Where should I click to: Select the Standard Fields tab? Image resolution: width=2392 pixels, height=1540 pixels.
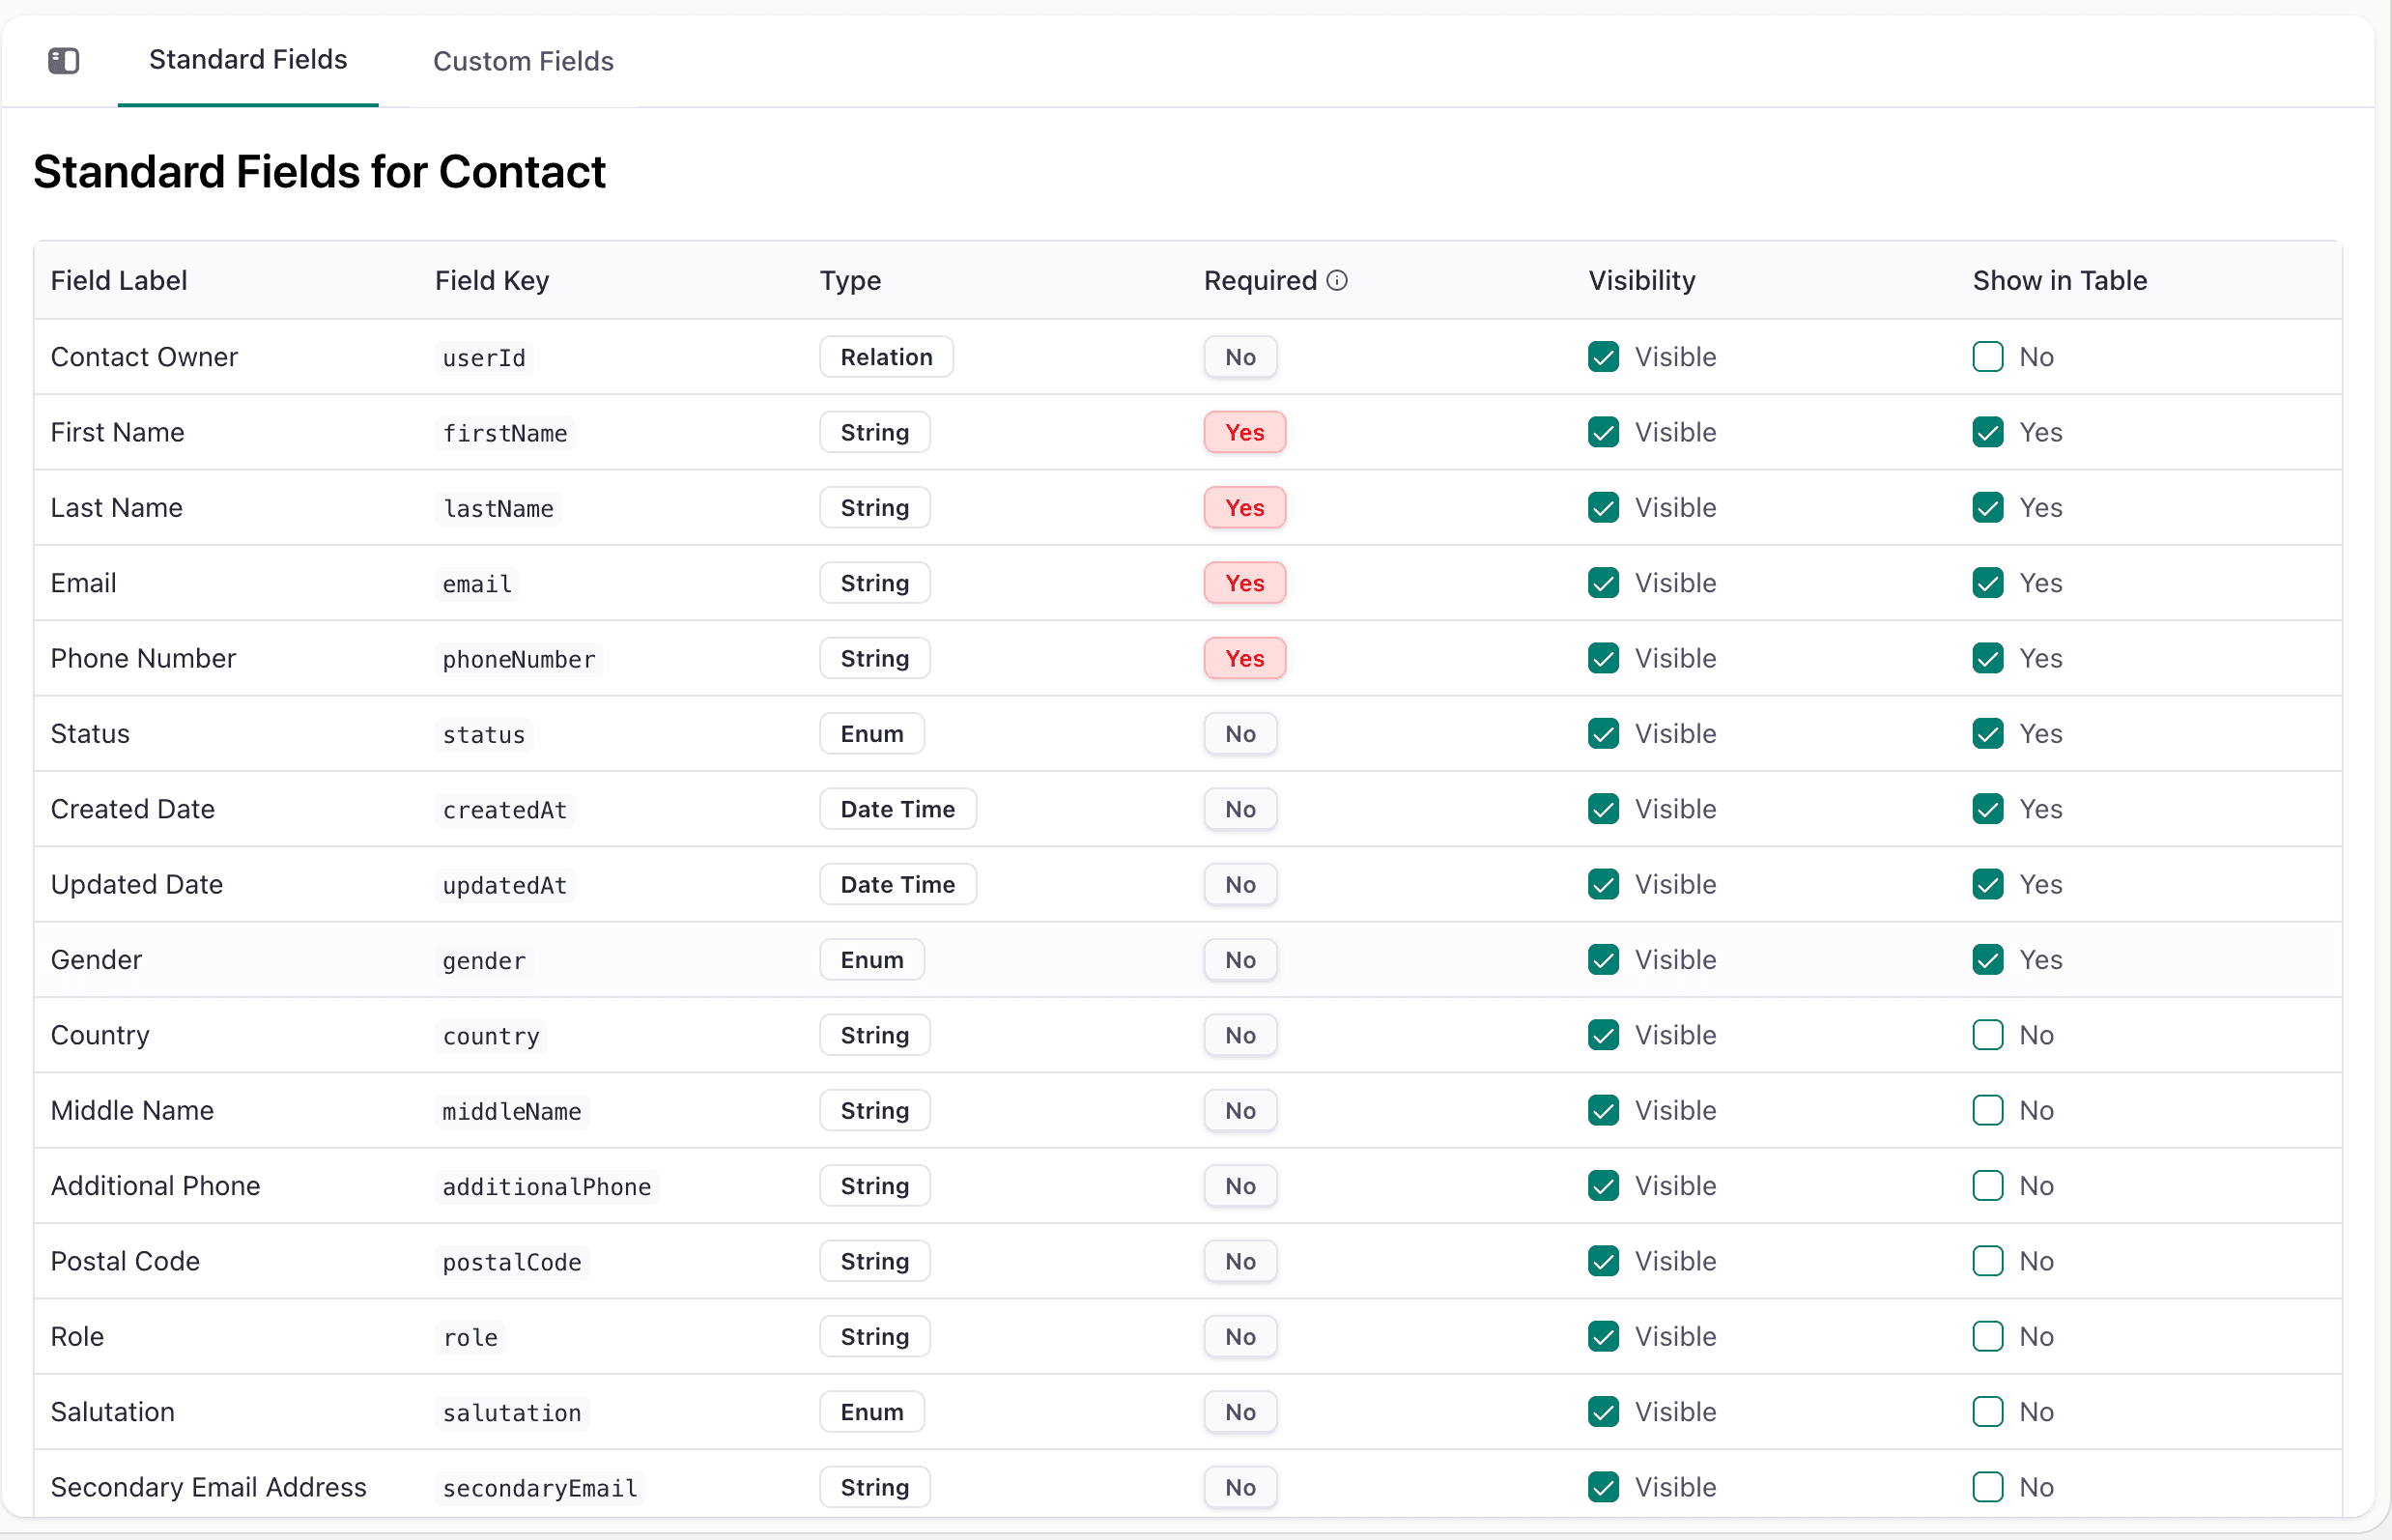[248, 60]
